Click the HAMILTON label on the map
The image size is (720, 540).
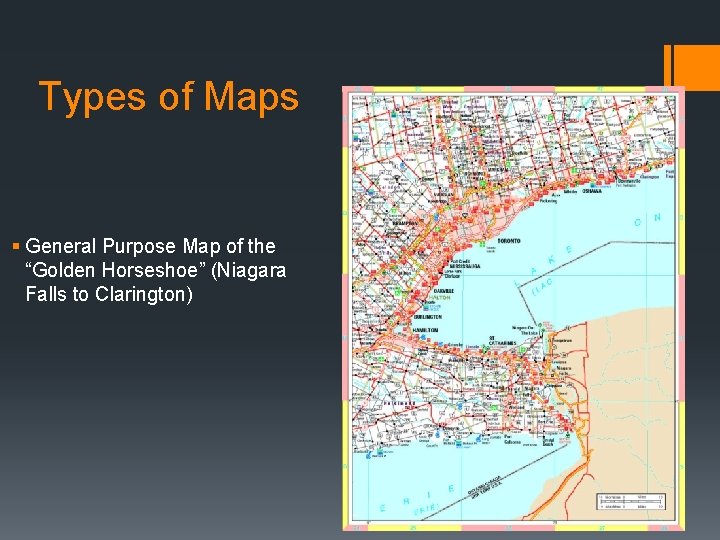(x=425, y=330)
